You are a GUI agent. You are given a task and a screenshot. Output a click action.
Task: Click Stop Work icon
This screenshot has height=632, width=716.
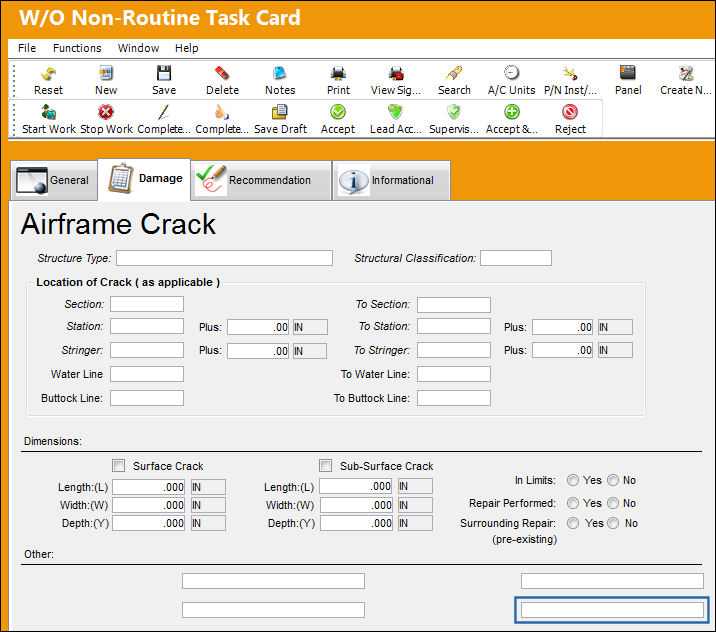pyautogui.click(x=106, y=112)
